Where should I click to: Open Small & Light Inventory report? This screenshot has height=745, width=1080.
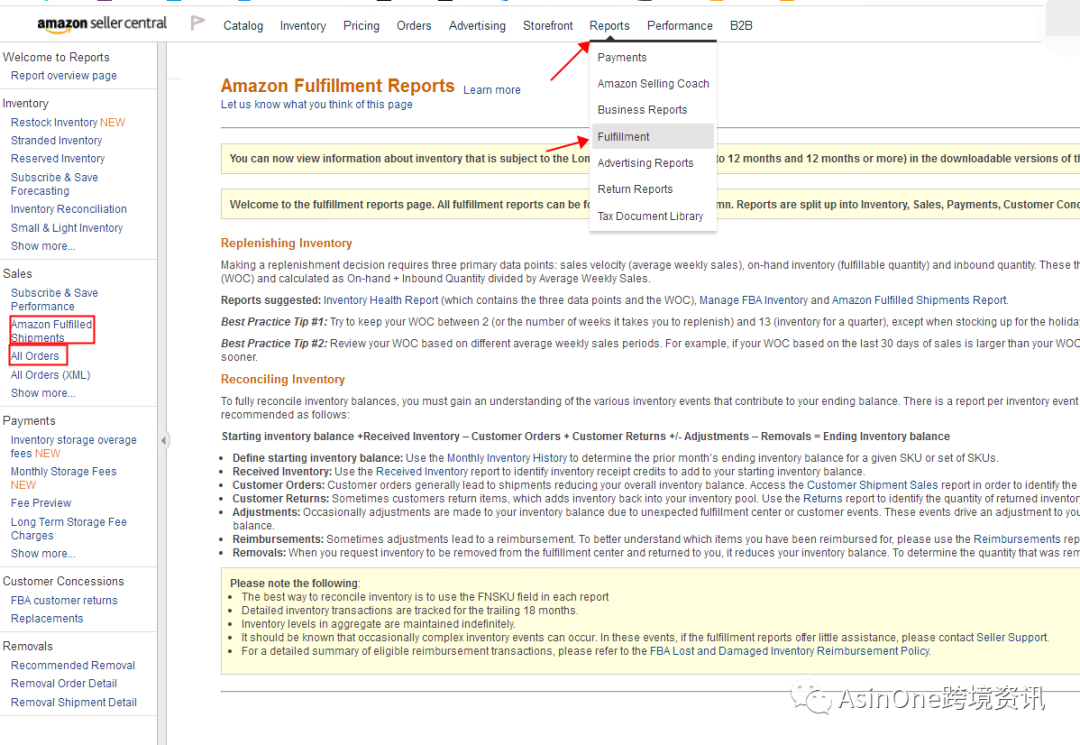click(67, 228)
